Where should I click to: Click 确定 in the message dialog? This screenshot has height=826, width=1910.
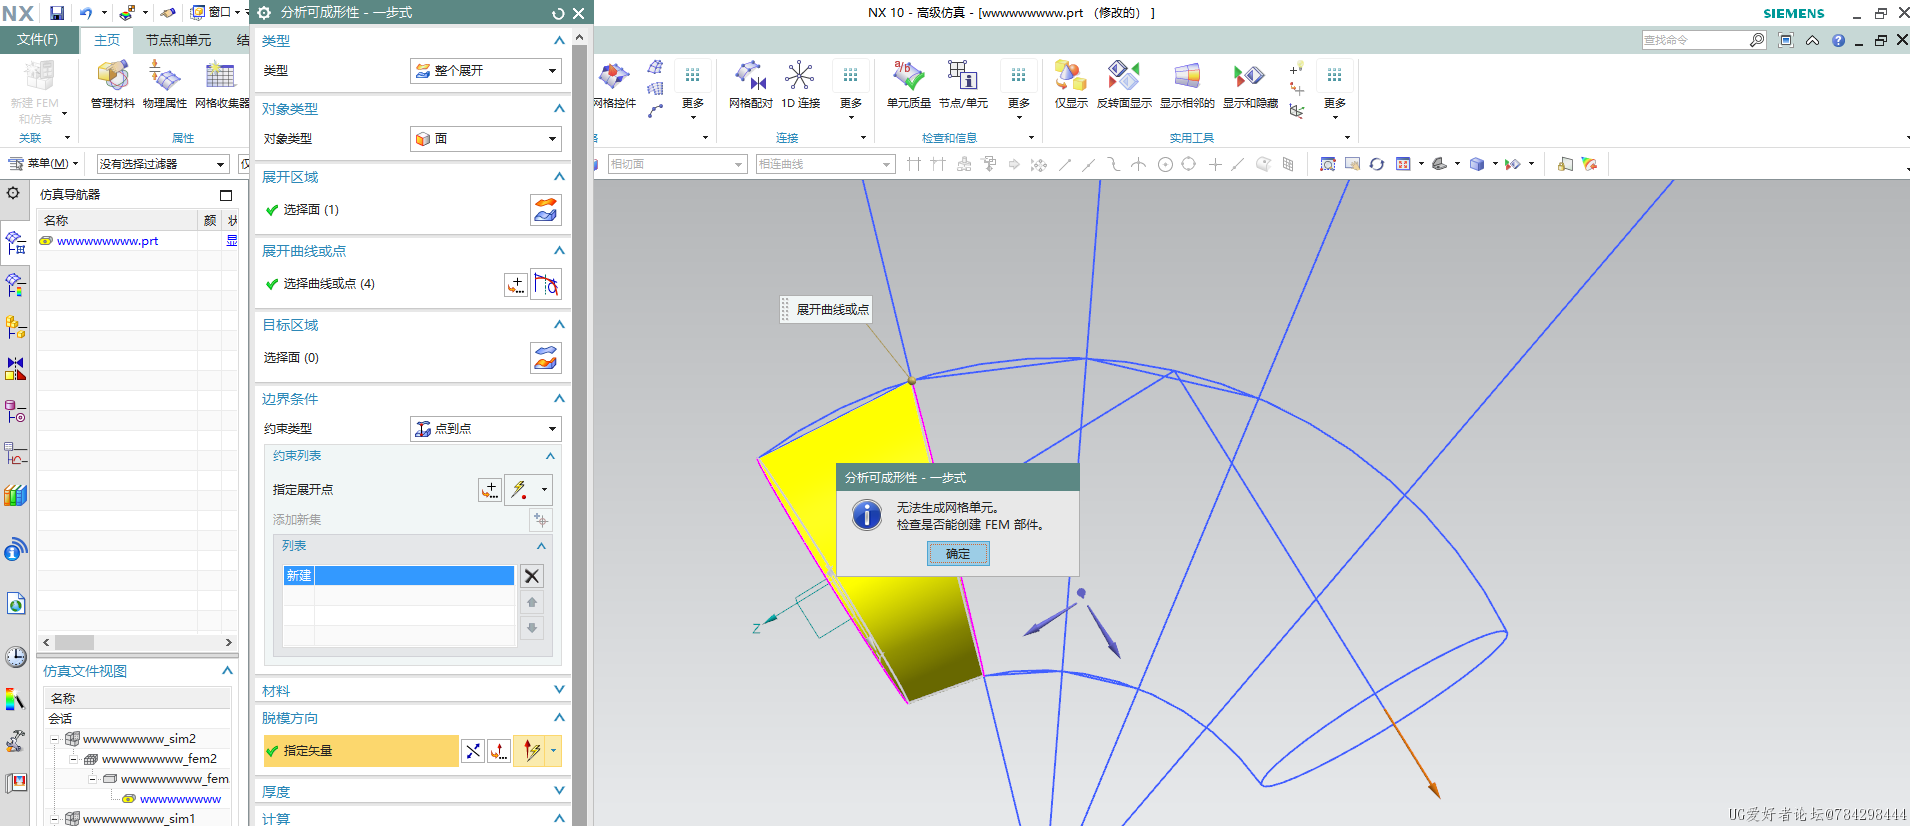point(958,554)
